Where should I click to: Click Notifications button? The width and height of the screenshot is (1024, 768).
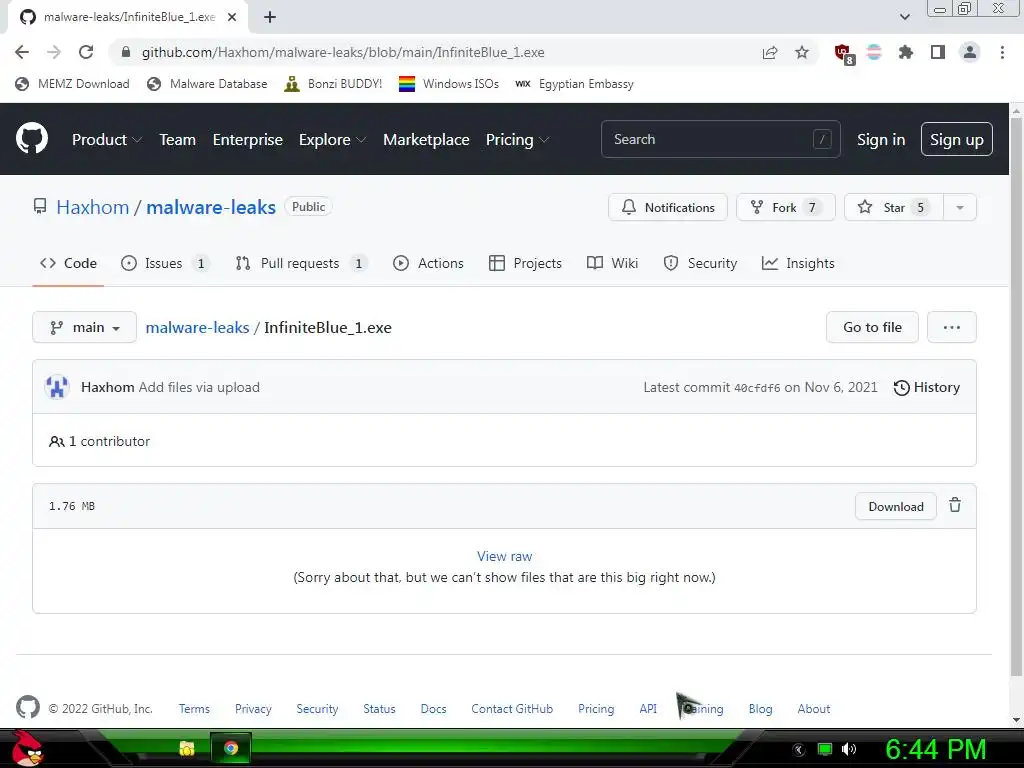[667, 208]
